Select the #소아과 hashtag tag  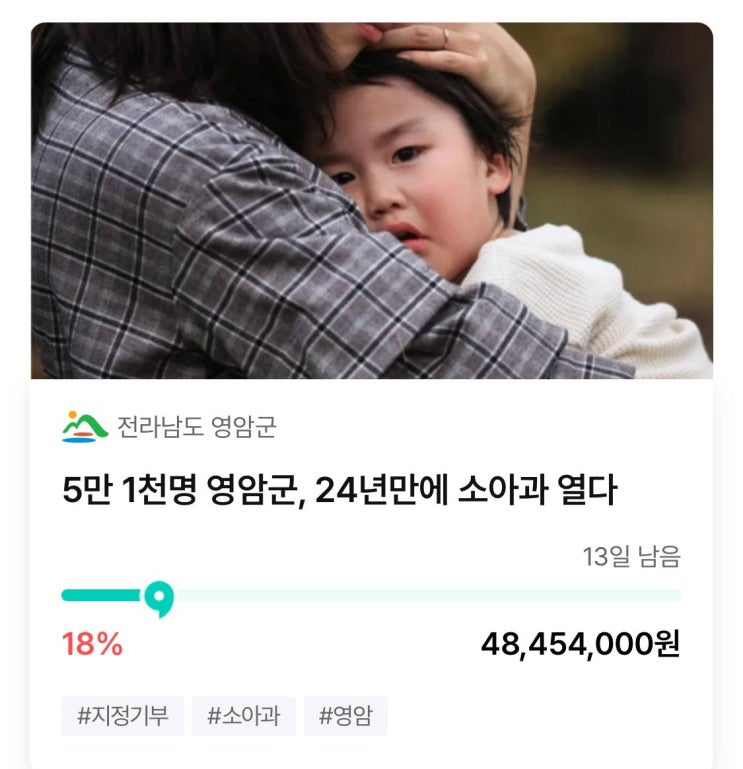coord(244,716)
